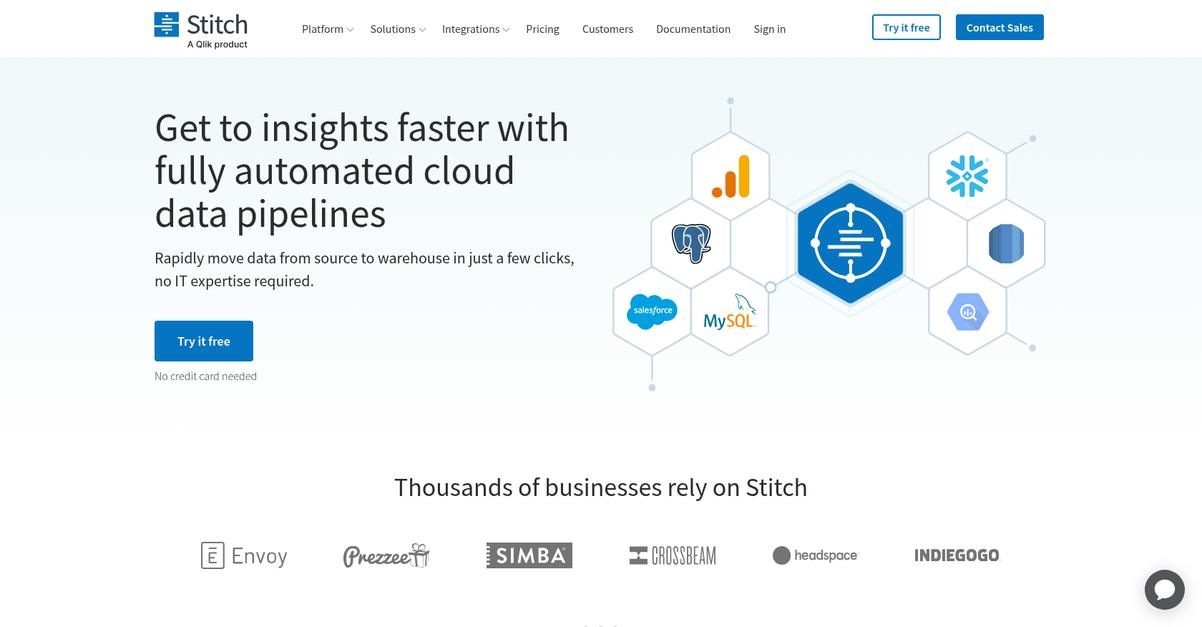Click the solid blue Try it free hero button
1202x627 pixels.
pyautogui.click(x=204, y=341)
